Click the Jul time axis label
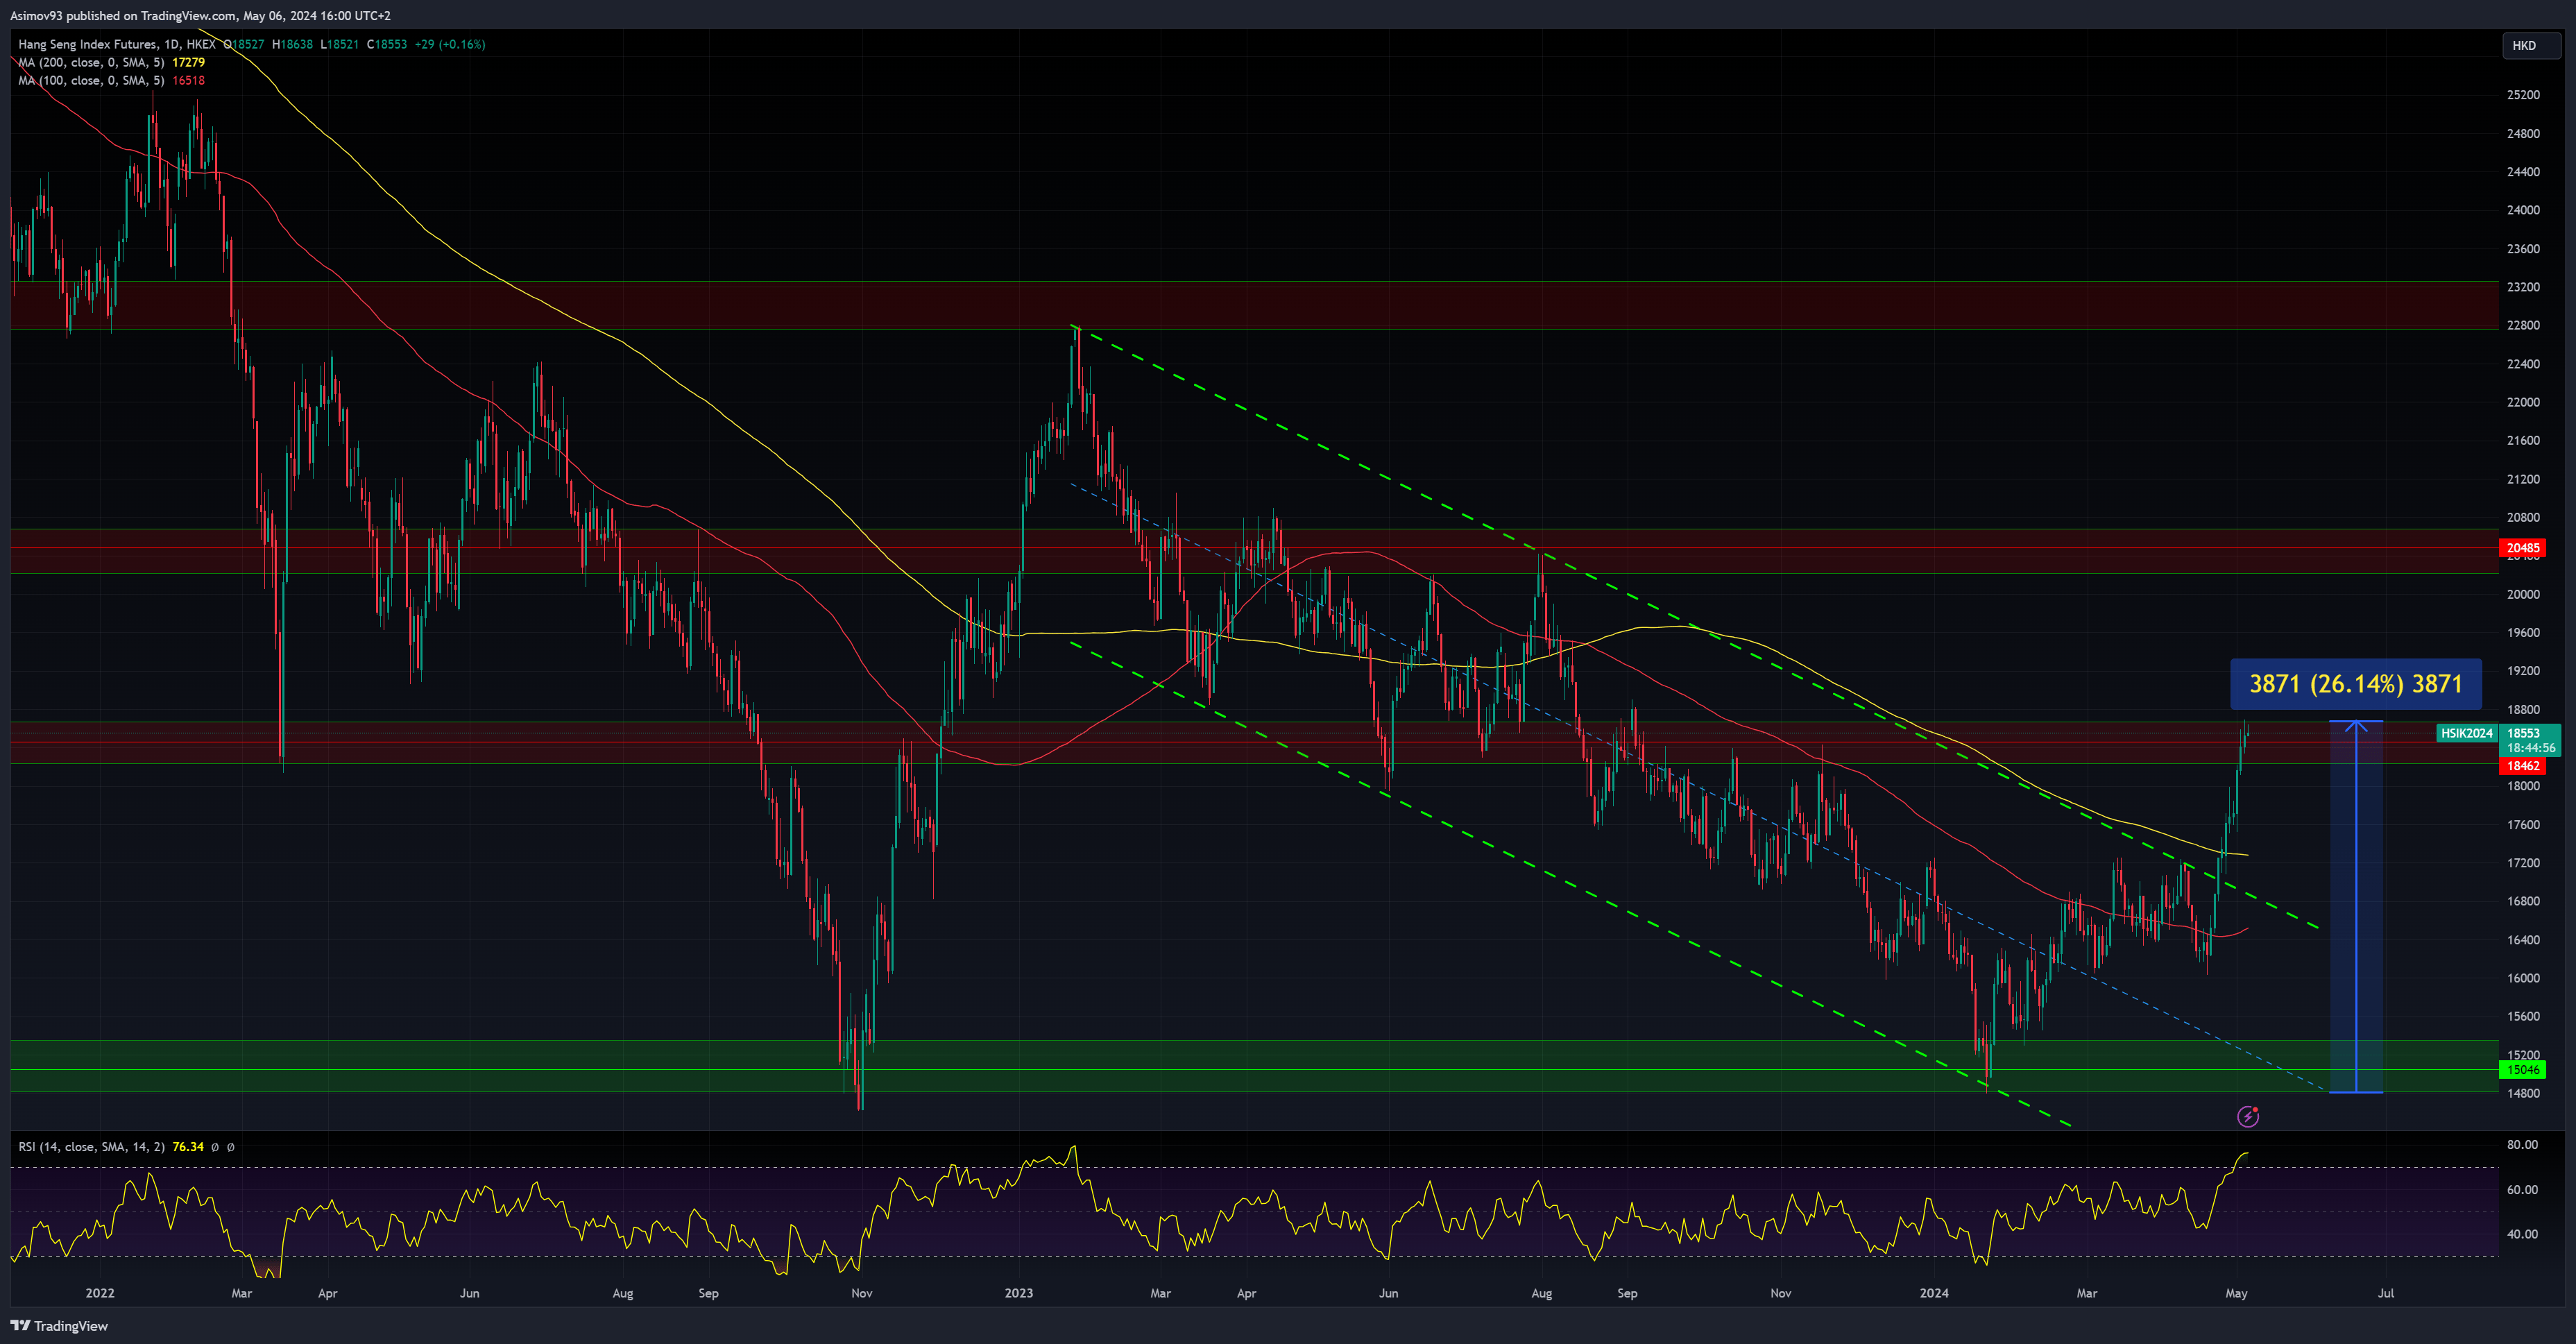 2386,1293
